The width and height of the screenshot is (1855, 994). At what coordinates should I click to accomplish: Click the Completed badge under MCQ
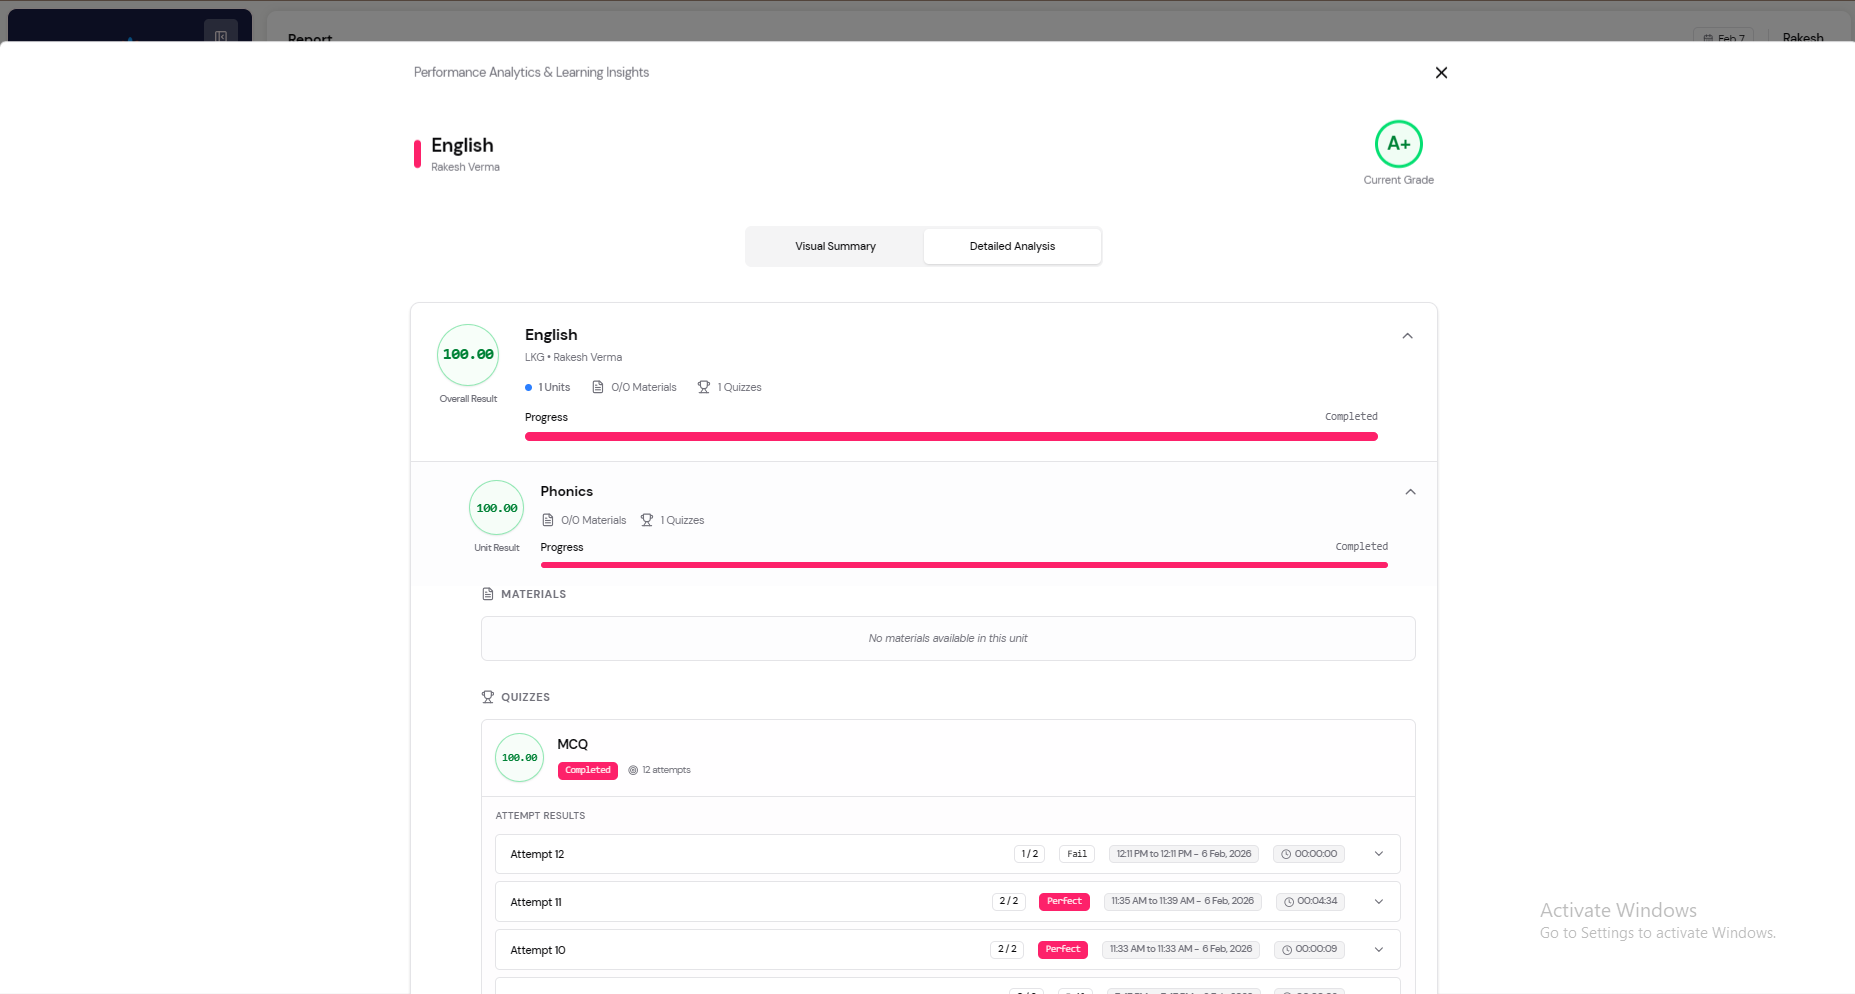587,770
